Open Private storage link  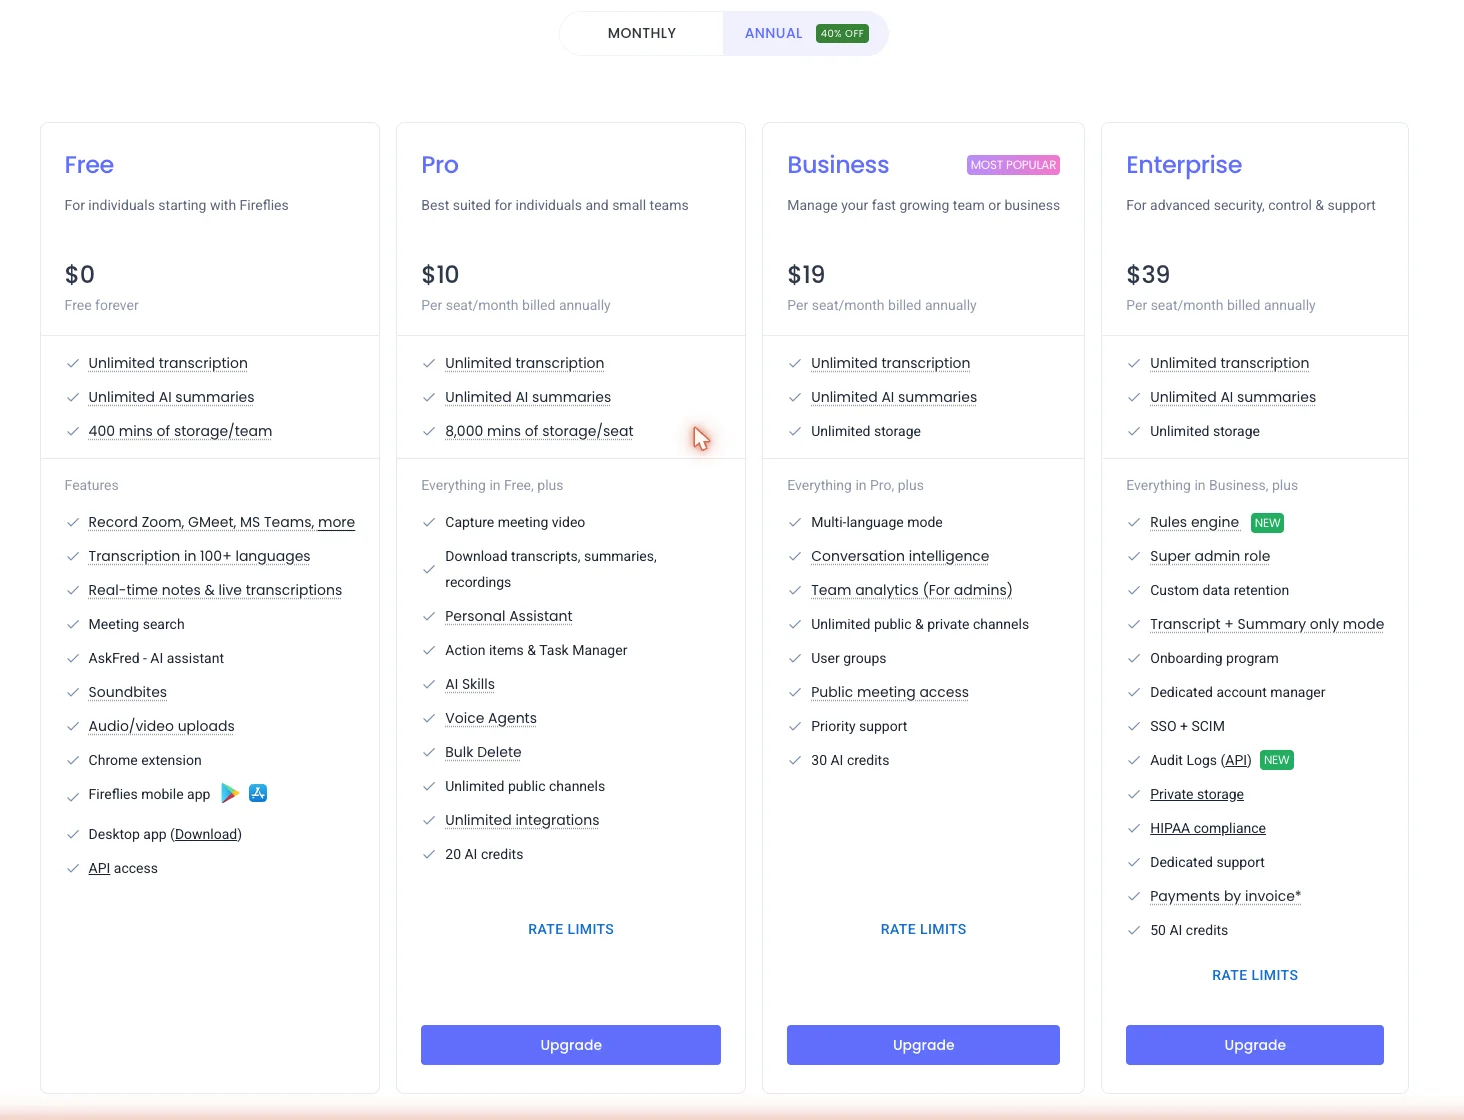[1197, 794]
